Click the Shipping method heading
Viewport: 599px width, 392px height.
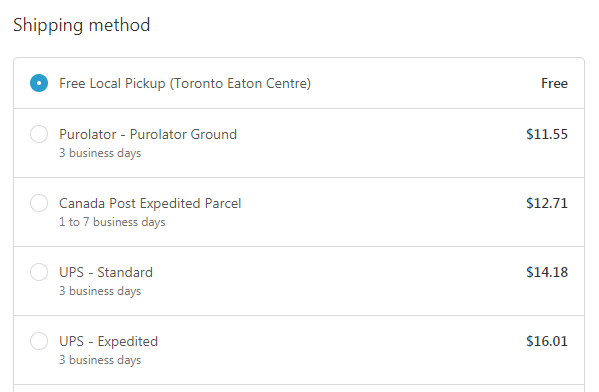[82, 26]
